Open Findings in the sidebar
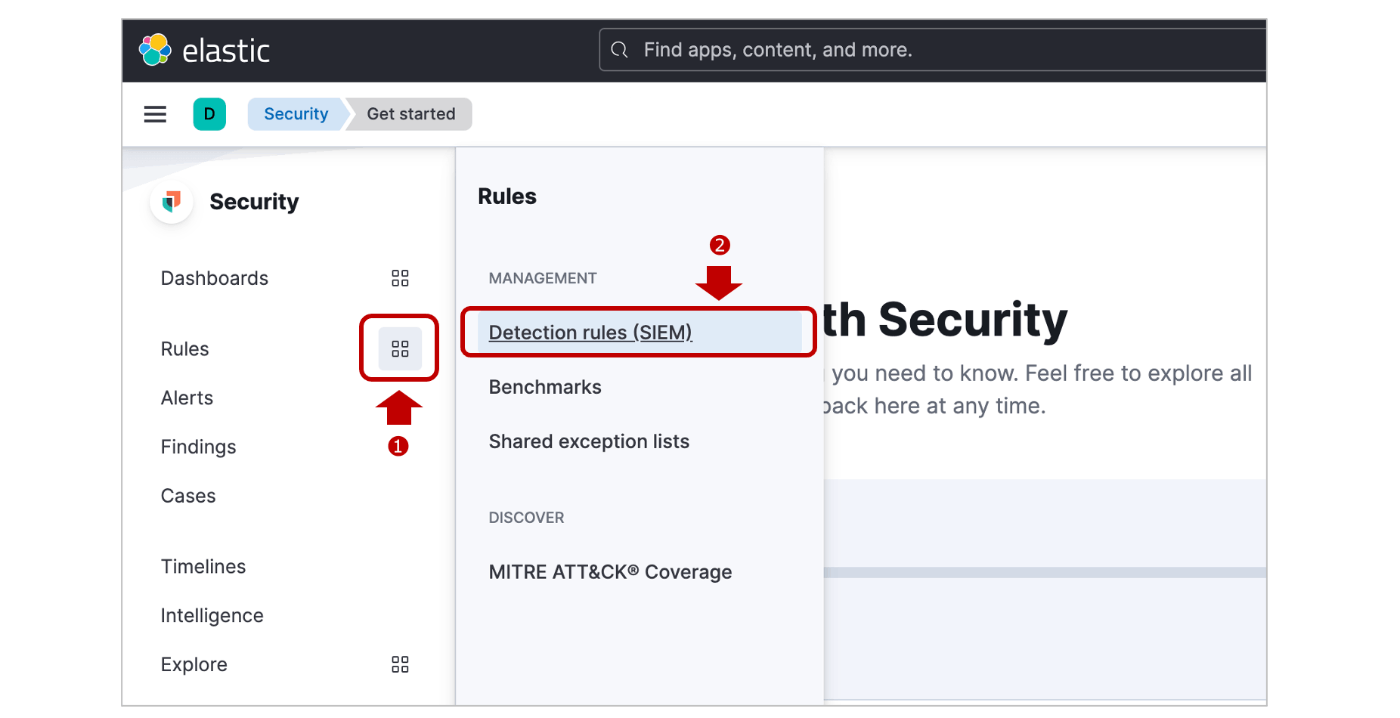Screen dimensions: 1400x718 [199, 447]
